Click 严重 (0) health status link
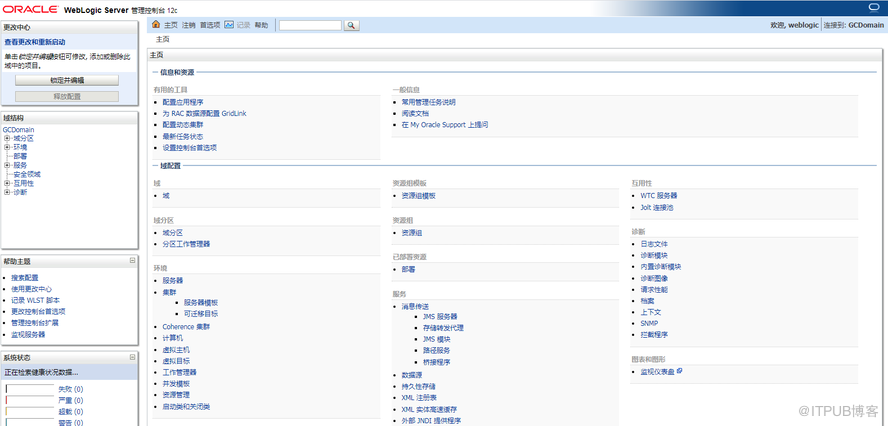The image size is (888, 426). (x=71, y=401)
